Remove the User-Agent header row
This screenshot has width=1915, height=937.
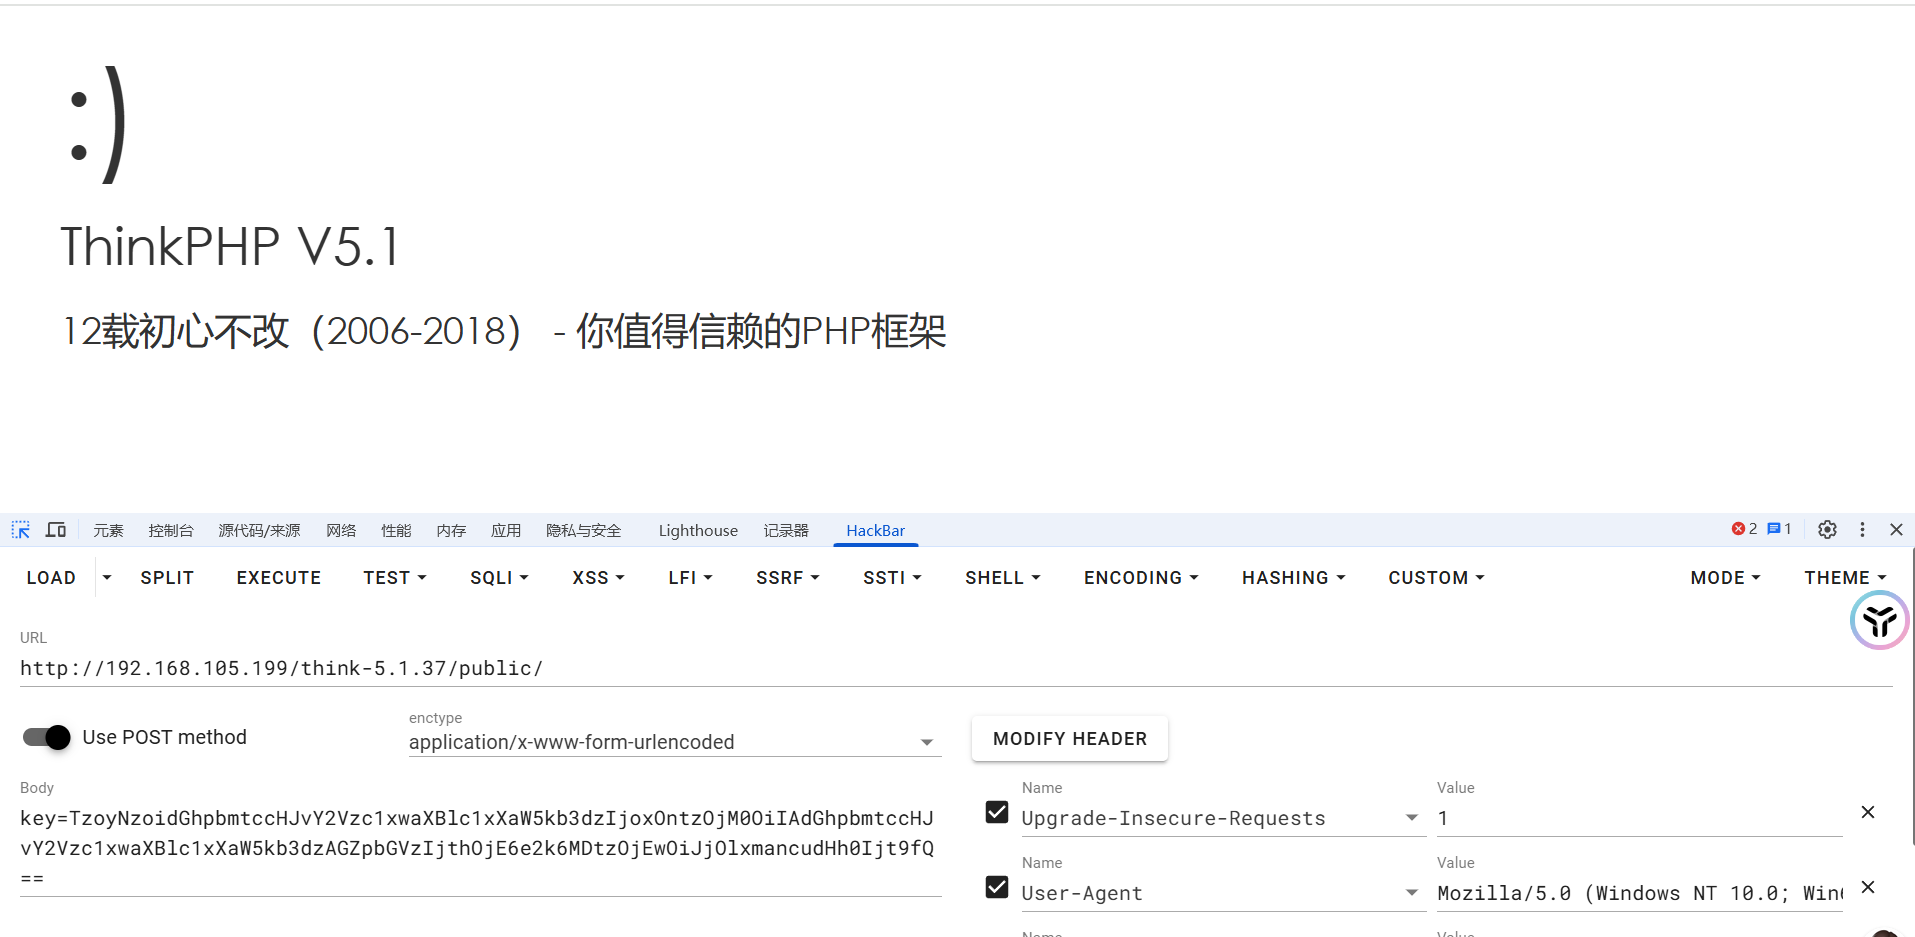1867,887
